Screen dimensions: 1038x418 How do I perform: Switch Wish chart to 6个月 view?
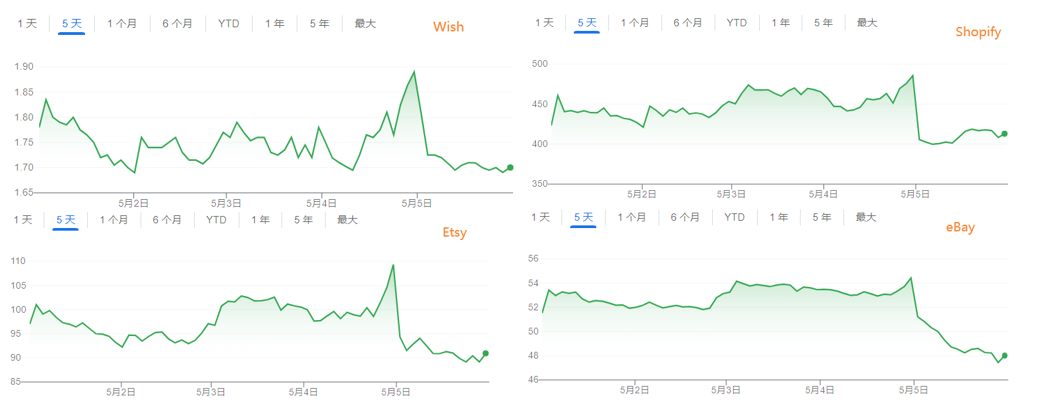coord(177,23)
